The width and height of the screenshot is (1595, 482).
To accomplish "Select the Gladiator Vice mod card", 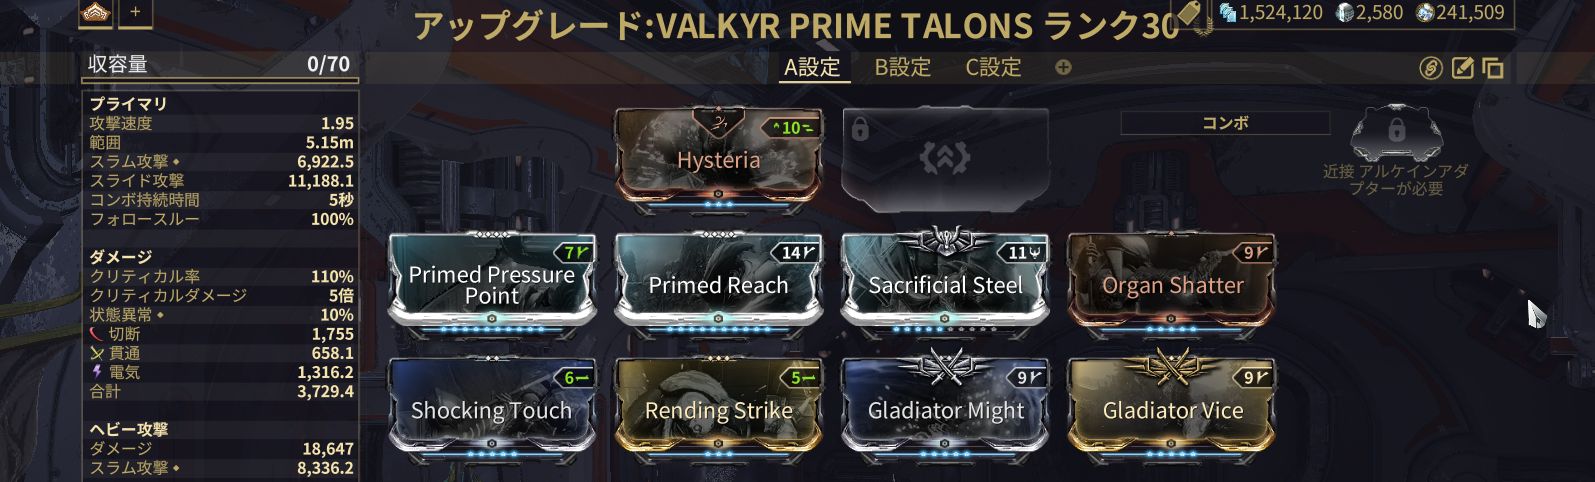I will point(1172,410).
